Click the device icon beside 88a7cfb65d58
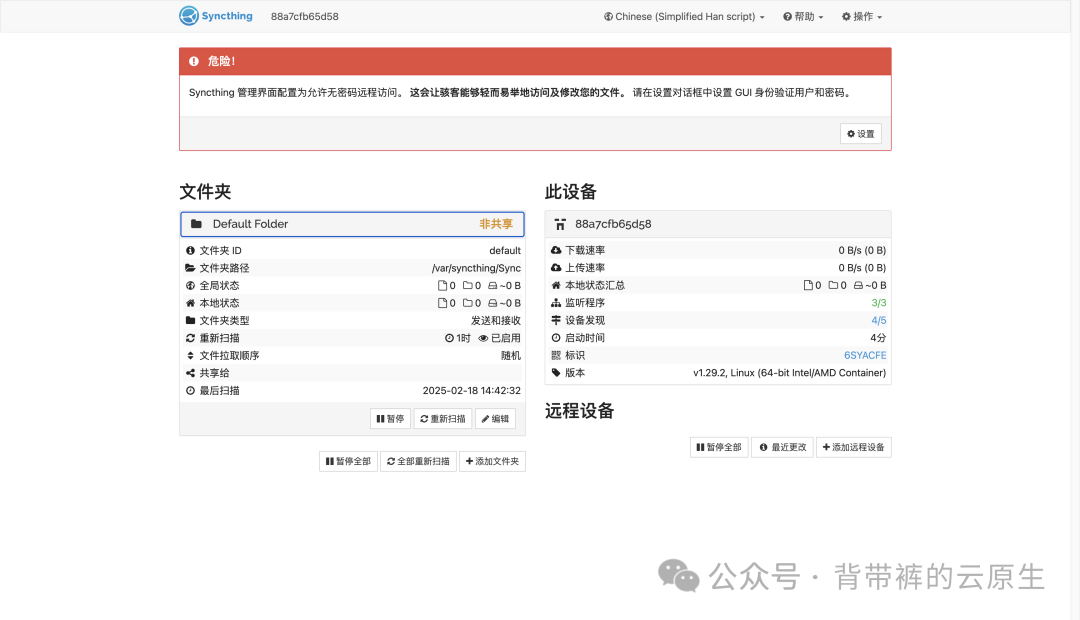Screen dimensions: 1080x620 click(x=560, y=224)
